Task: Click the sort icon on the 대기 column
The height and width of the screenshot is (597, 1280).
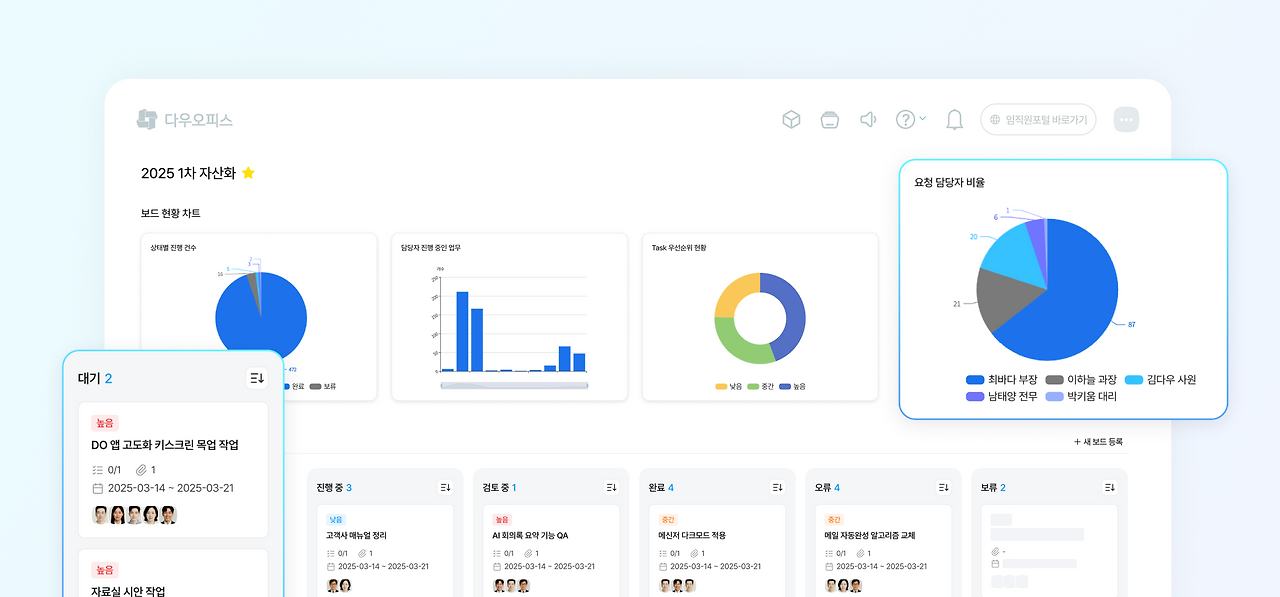Action: [x=256, y=377]
